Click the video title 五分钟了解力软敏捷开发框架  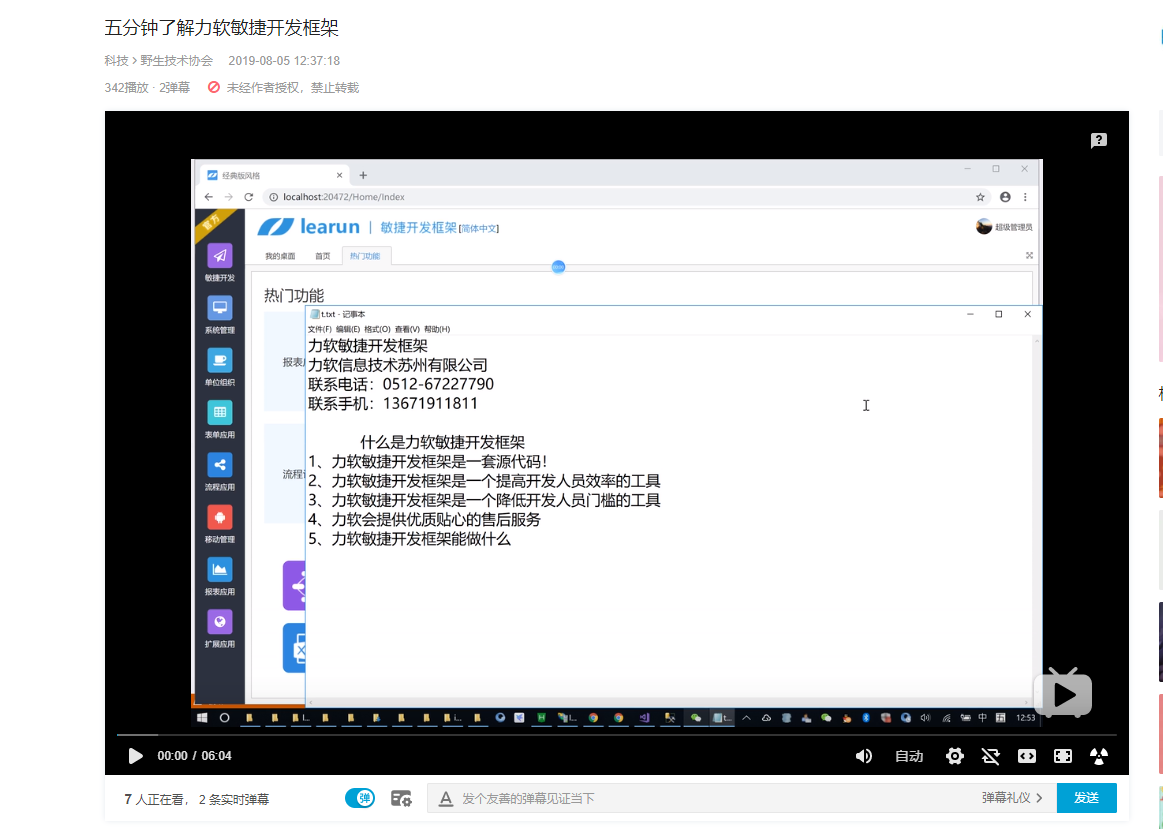222,28
